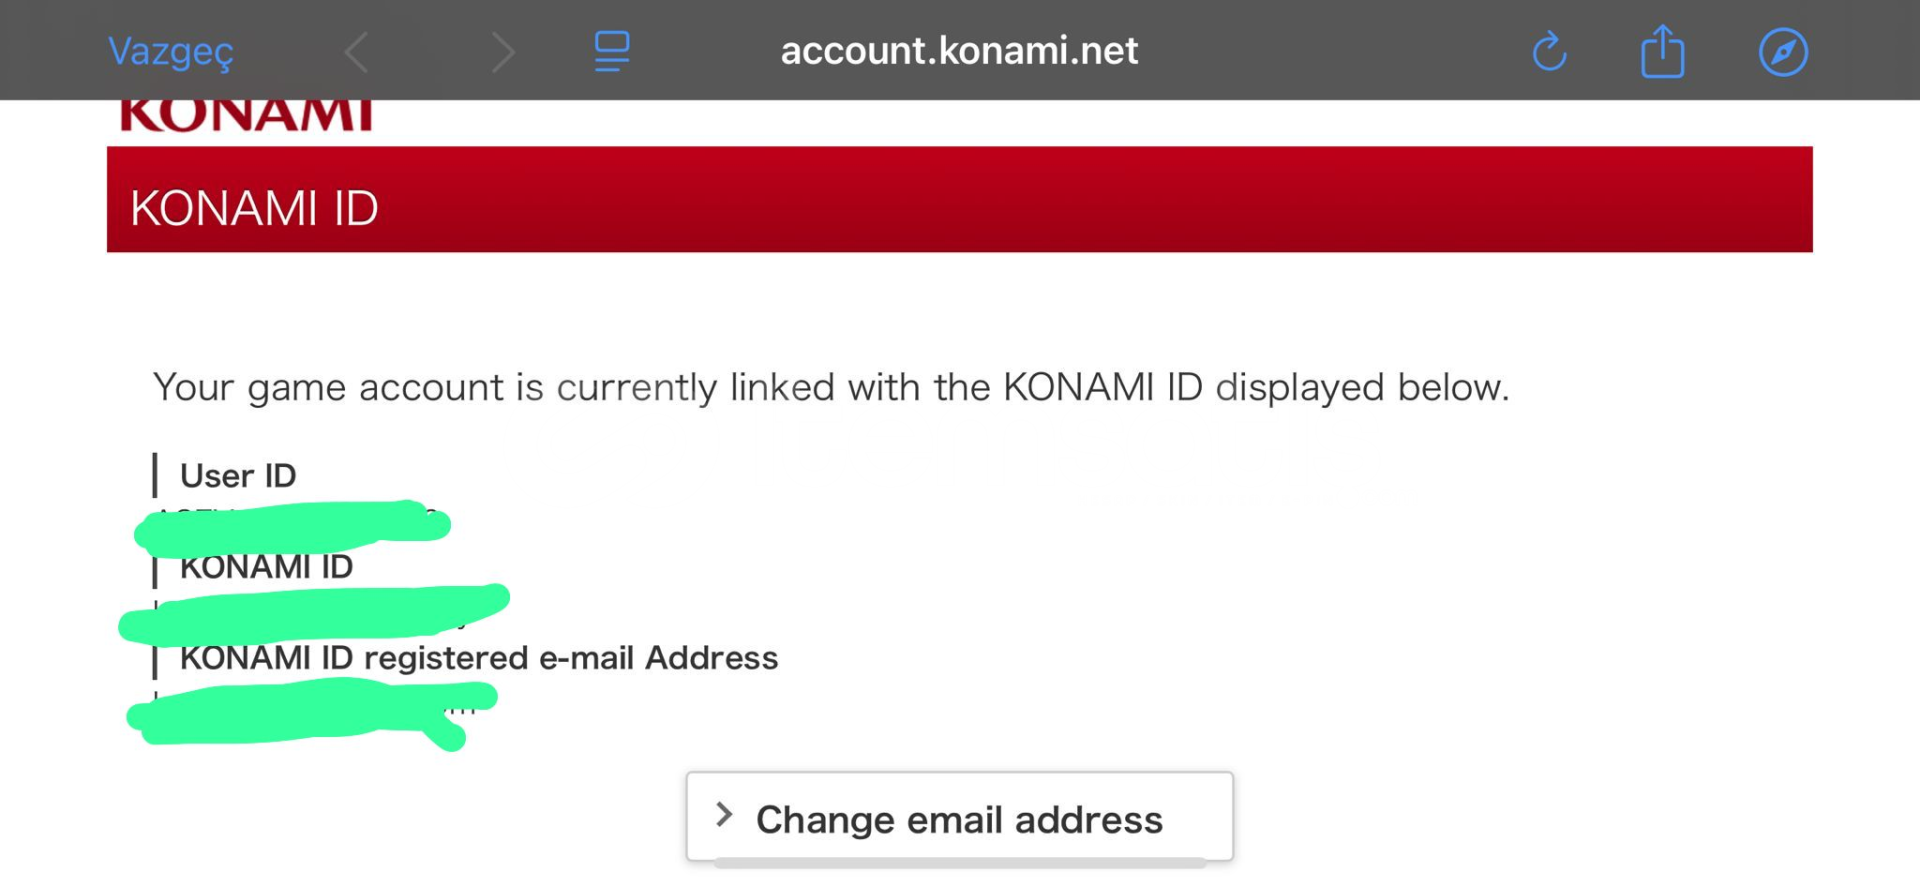The image size is (1920, 887).
Task: Go forward with the right chevron
Action: coord(503,52)
